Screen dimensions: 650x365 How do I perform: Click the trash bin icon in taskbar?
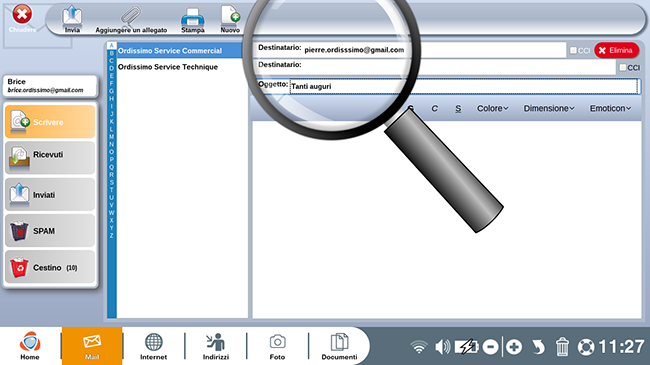tap(562, 347)
